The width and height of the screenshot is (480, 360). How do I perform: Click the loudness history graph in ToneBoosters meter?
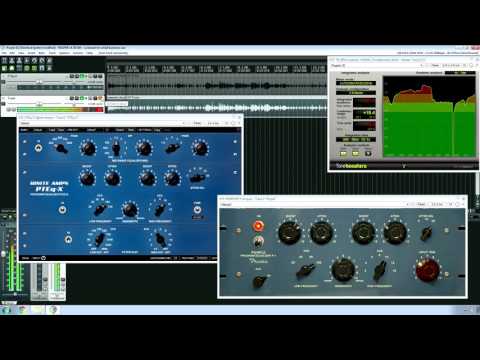(429, 117)
